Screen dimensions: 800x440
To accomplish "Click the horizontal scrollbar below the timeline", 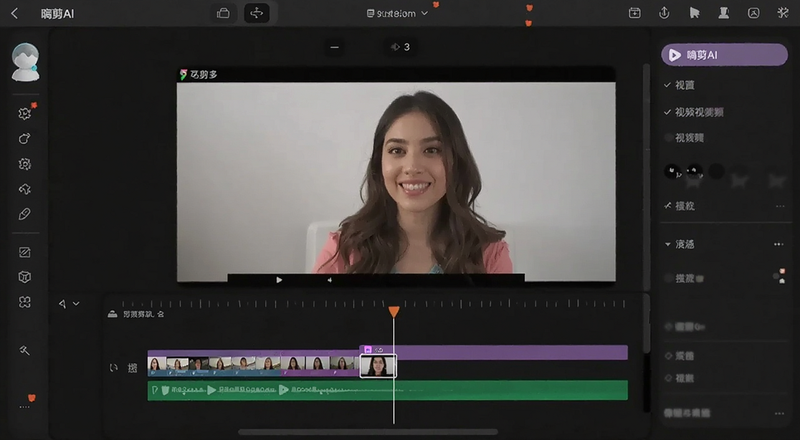I will [367, 432].
